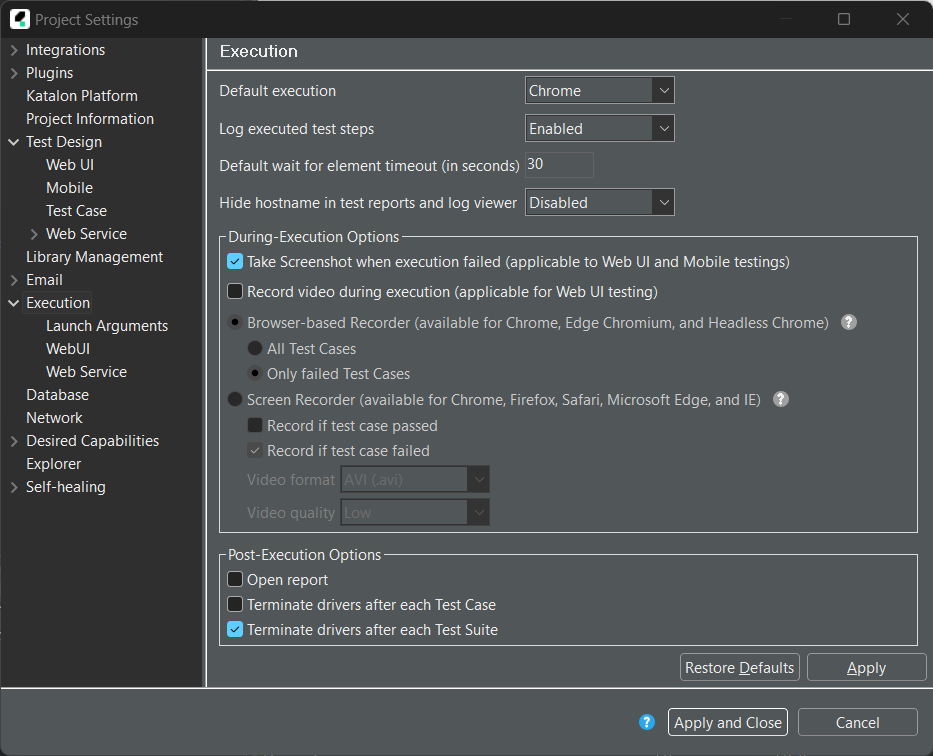Click the Apply button
The height and width of the screenshot is (756, 933).
pos(866,667)
